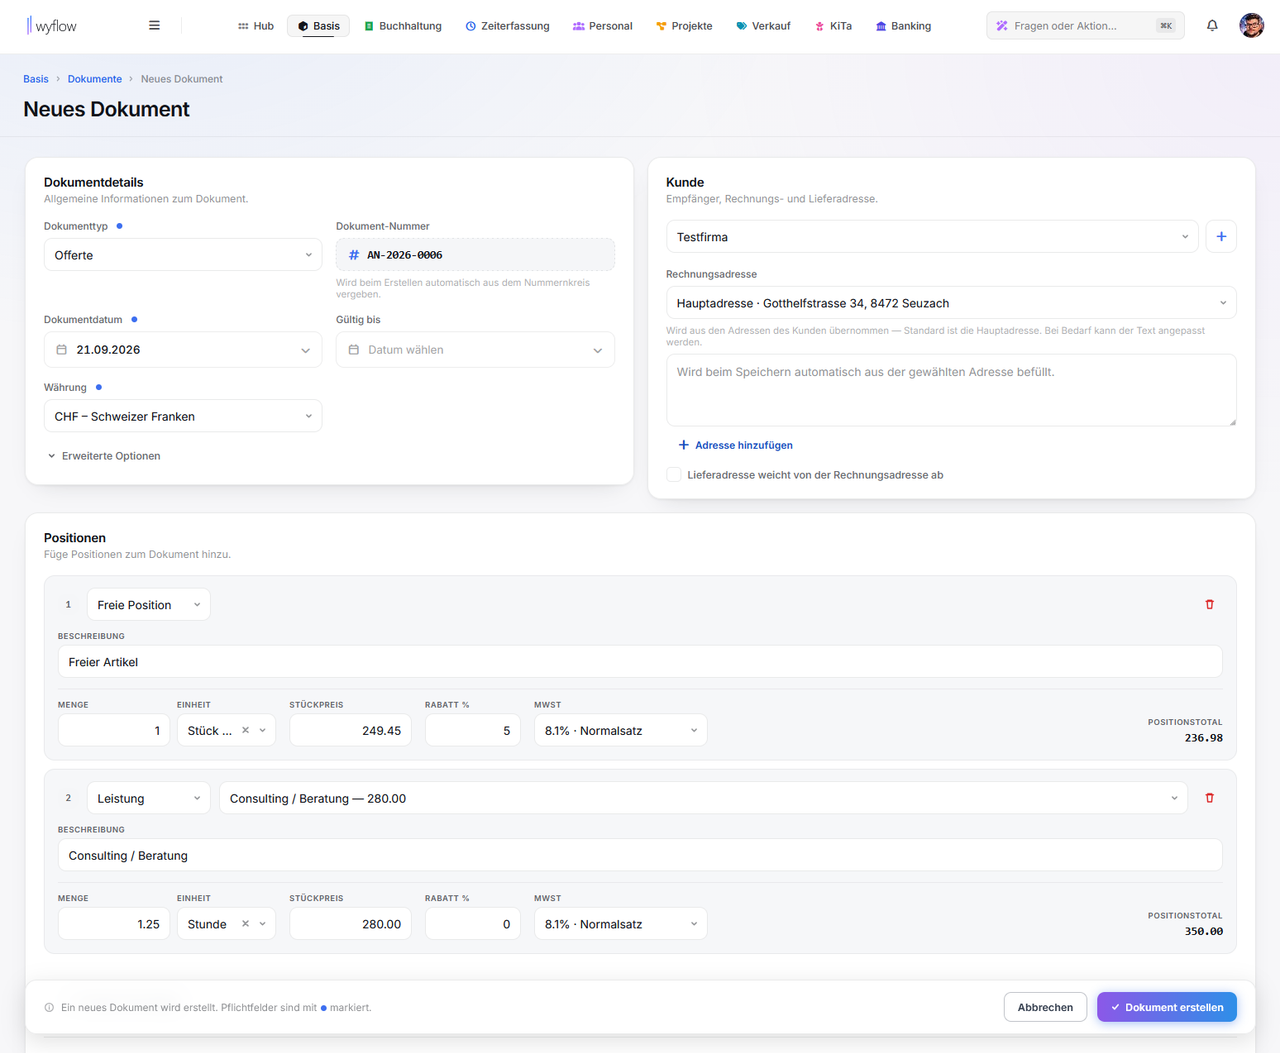Click the Freier Artikel description field
1280x1053 pixels.
pyautogui.click(x=640, y=662)
